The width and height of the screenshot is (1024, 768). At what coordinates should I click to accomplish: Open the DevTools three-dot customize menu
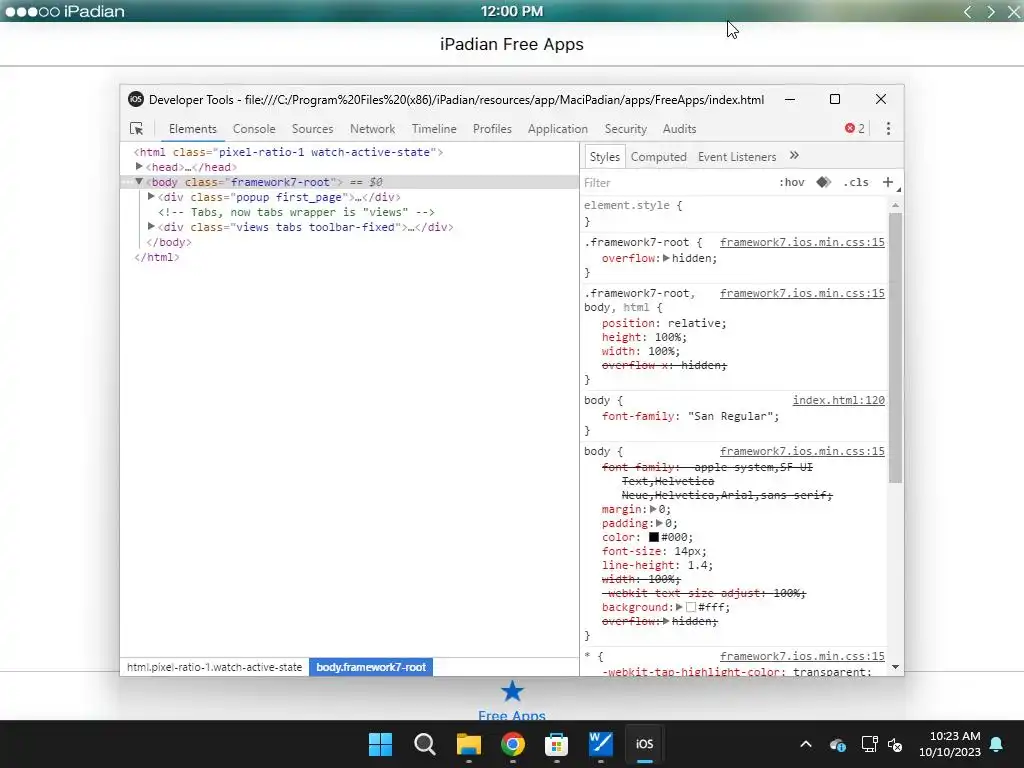[x=888, y=129]
